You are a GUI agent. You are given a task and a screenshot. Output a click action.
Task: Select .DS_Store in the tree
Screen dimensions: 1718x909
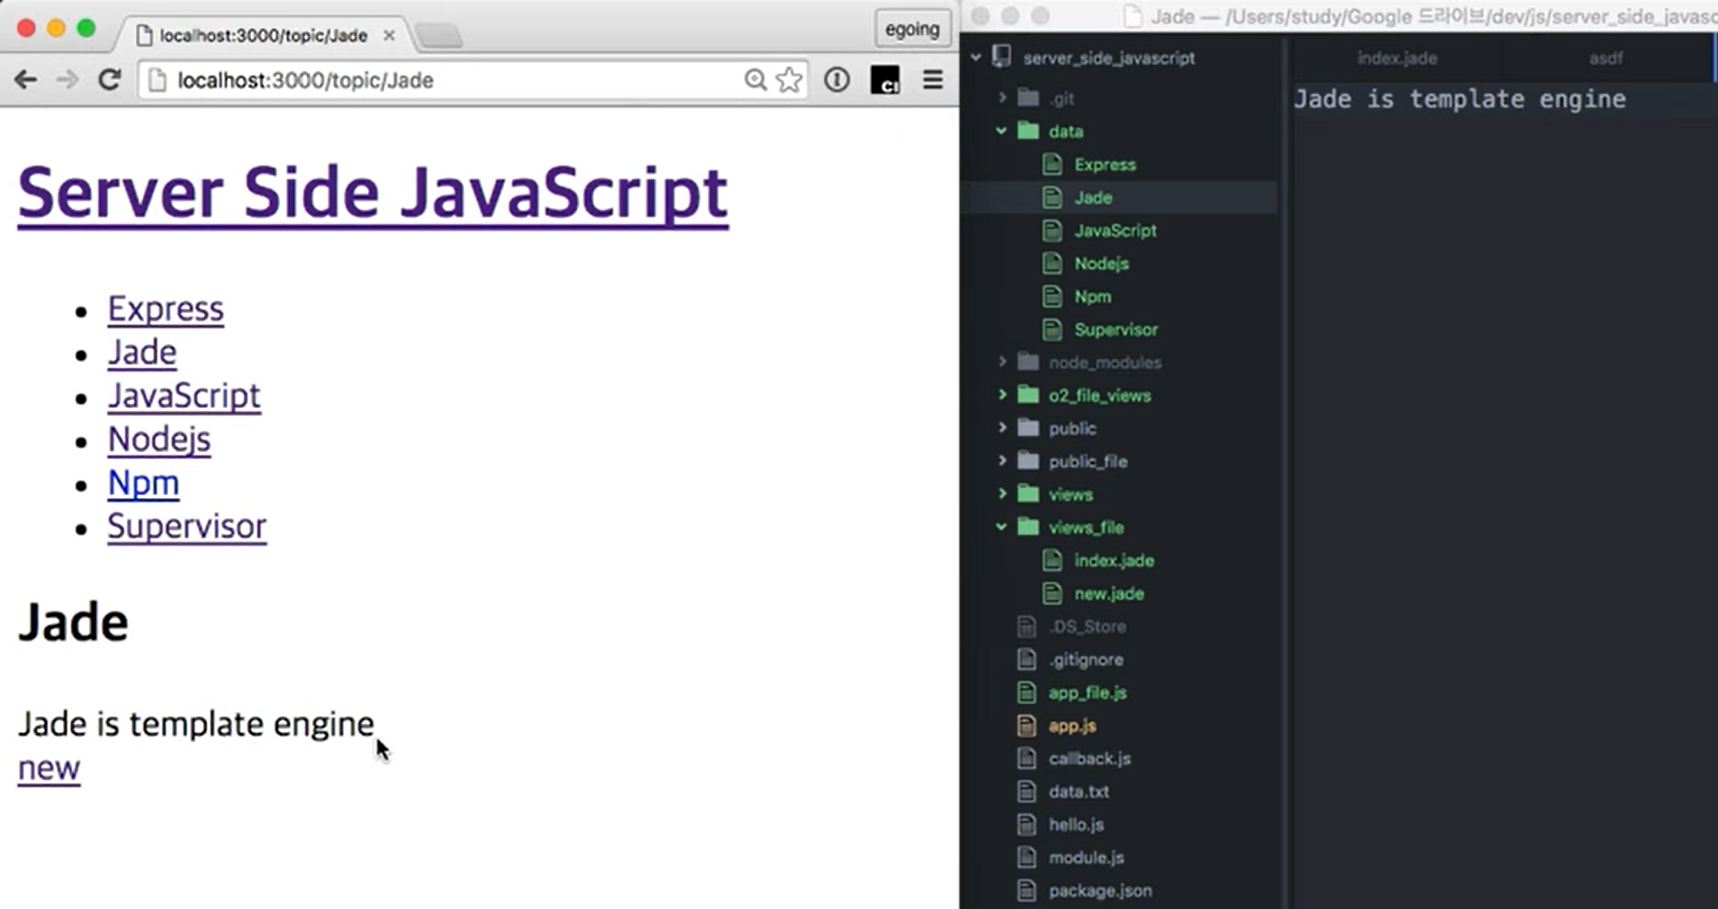1087,626
